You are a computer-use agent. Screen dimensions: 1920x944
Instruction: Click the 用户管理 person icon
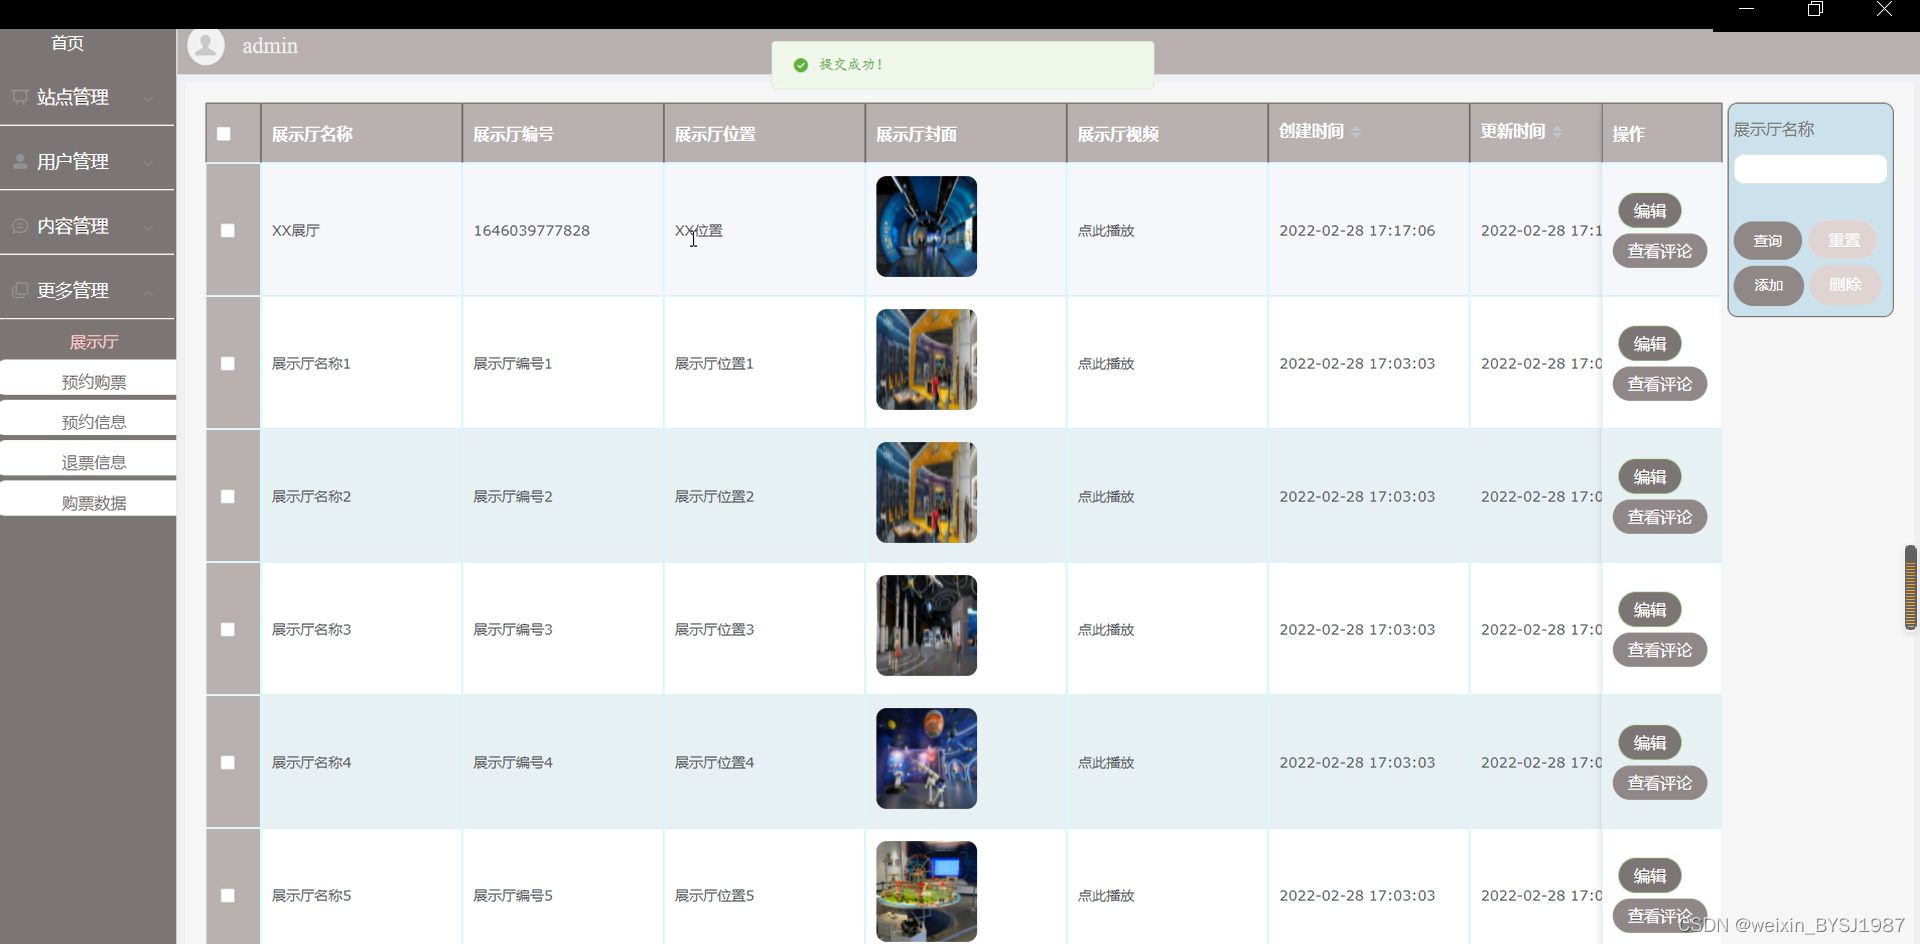pyautogui.click(x=20, y=161)
